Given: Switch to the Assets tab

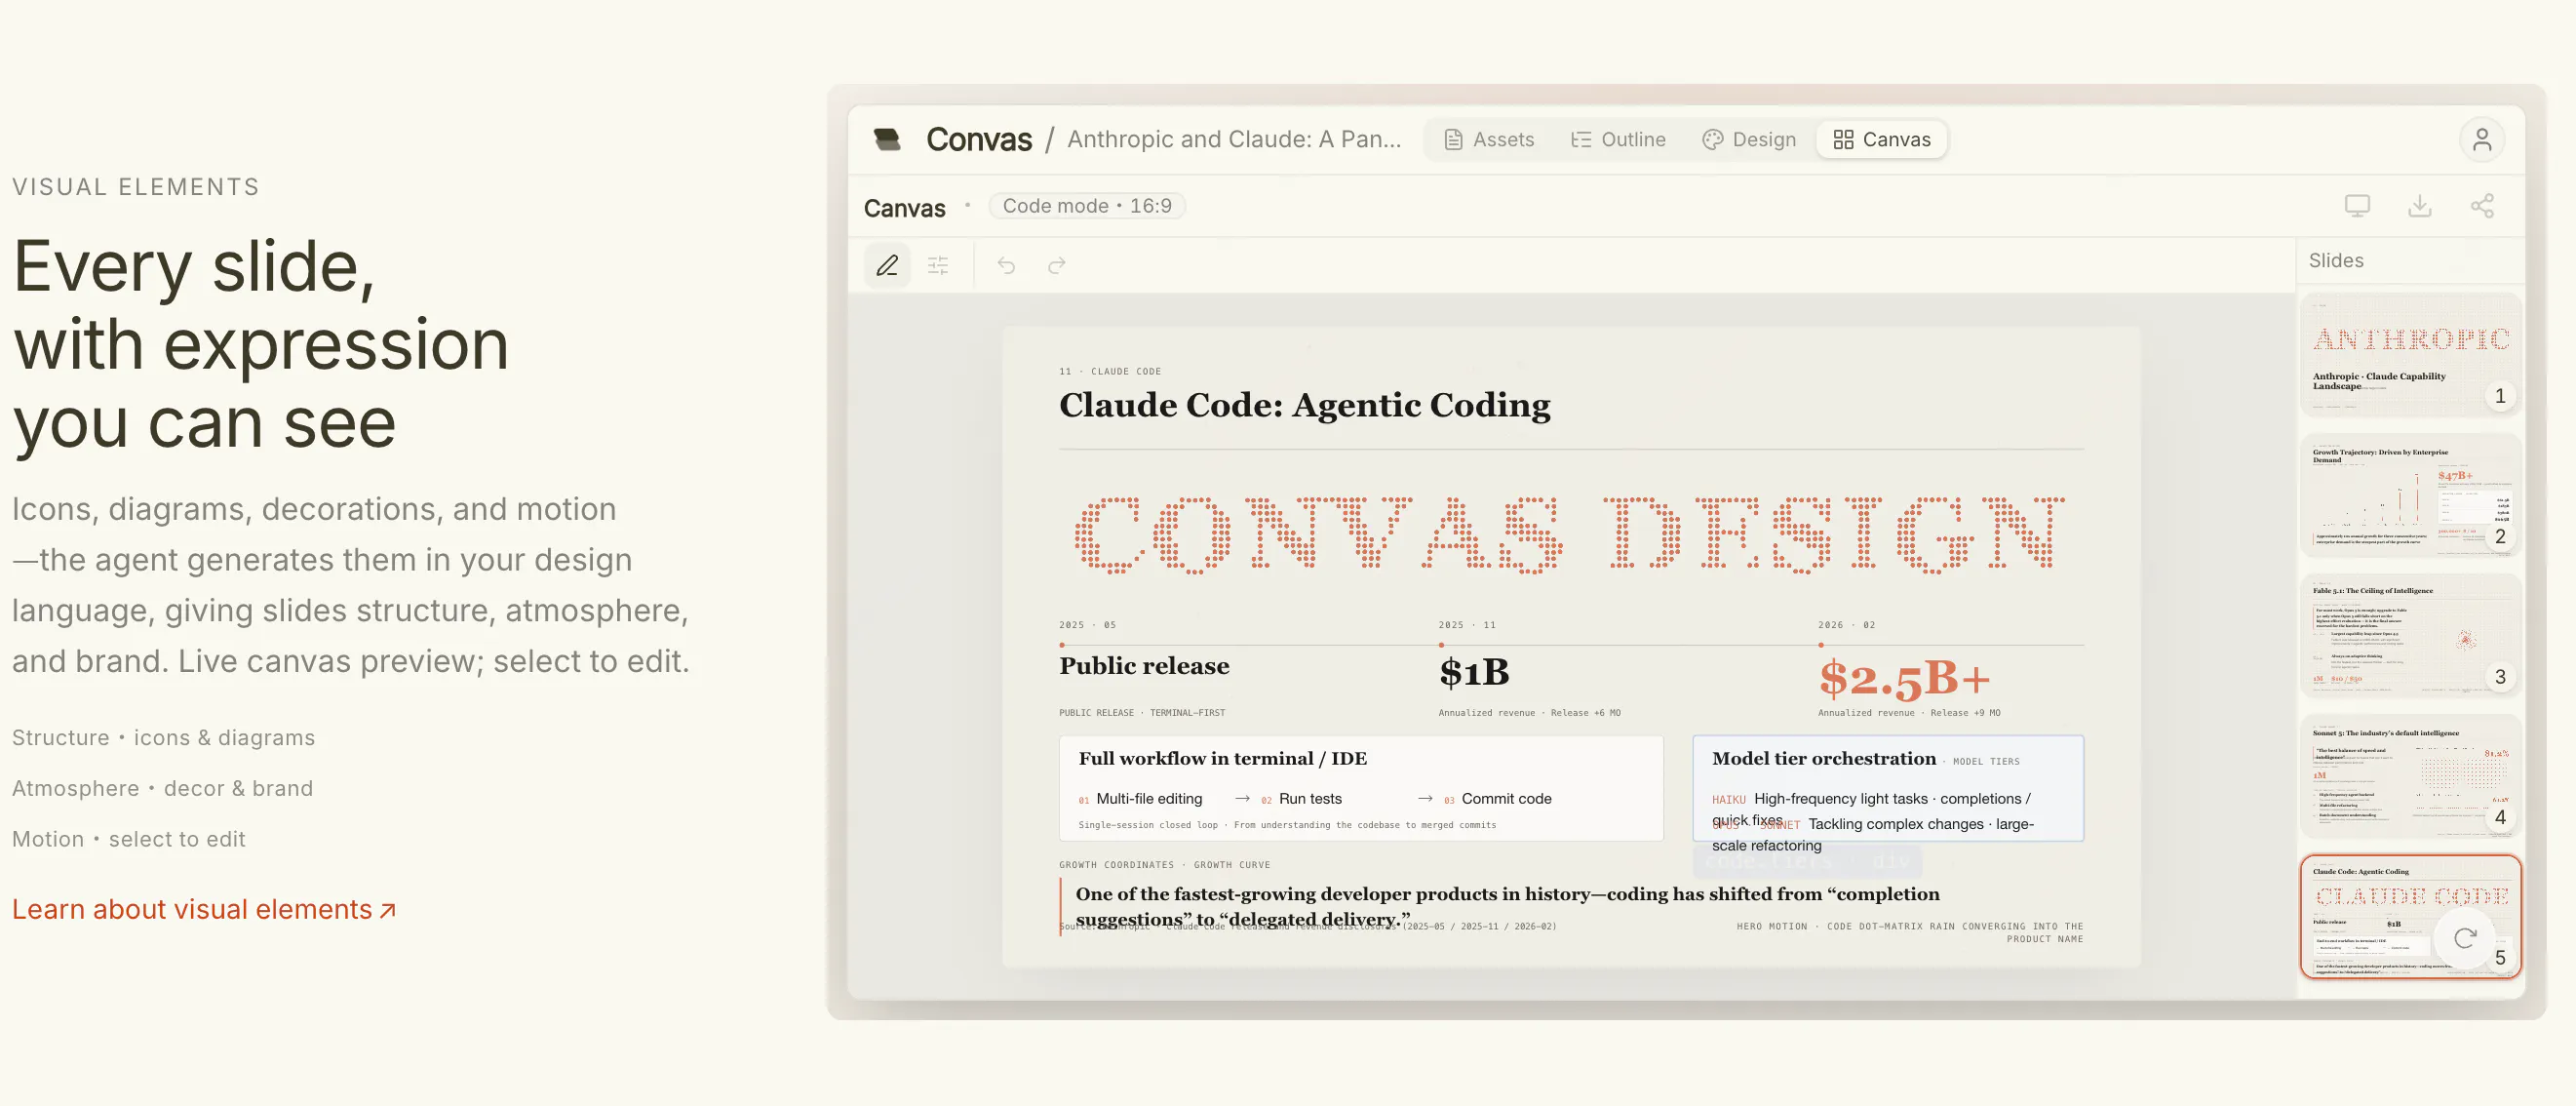Looking at the screenshot, I should [x=1488, y=139].
